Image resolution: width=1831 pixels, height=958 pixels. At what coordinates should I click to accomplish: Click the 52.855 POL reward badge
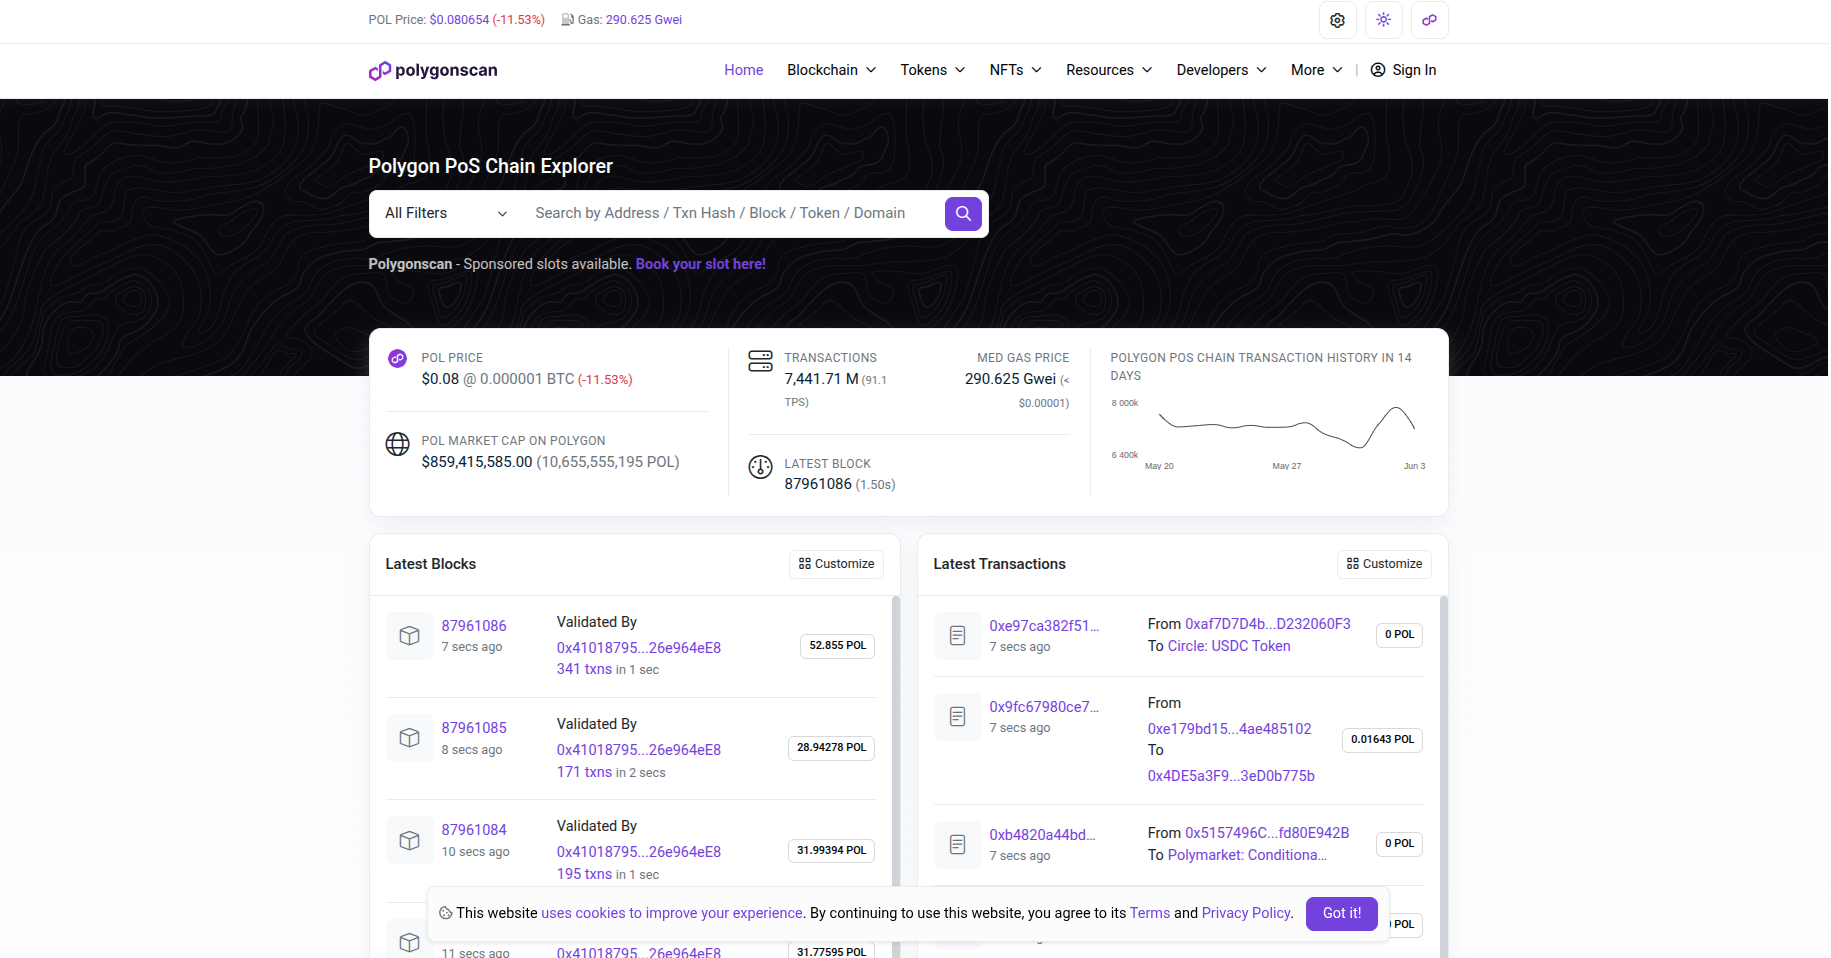coord(838,646)
